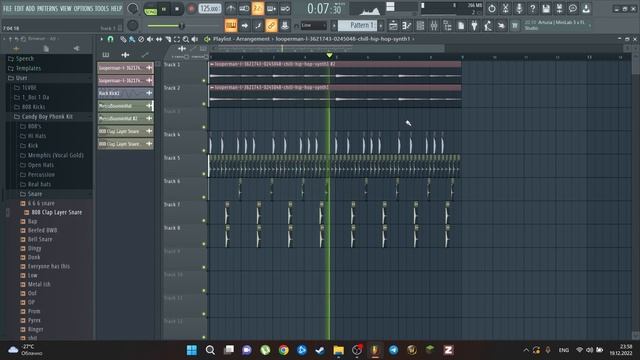This screenshot has height=360, width=640.
Task: Open the ADD menu
Action: pyautogui.click(x=30, y=8)
